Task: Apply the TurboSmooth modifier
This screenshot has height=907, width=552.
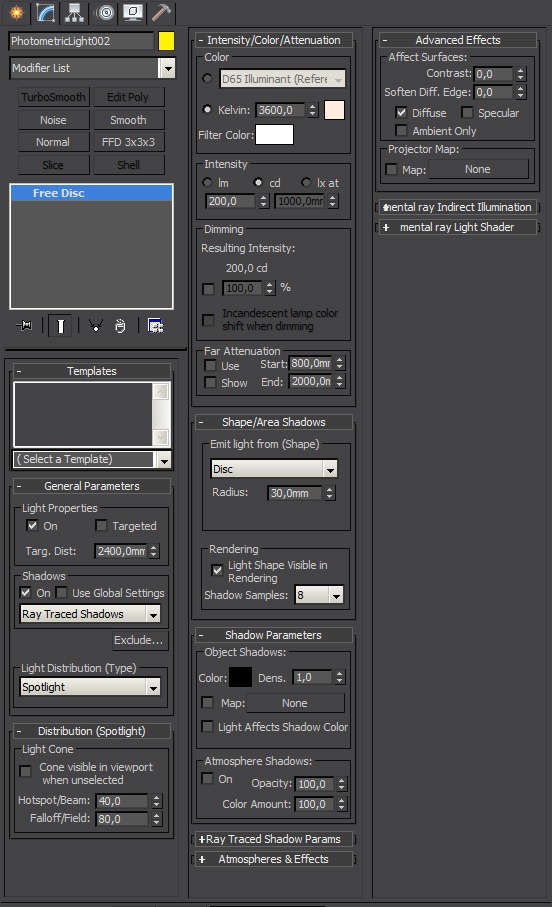Action: (53, 97)
